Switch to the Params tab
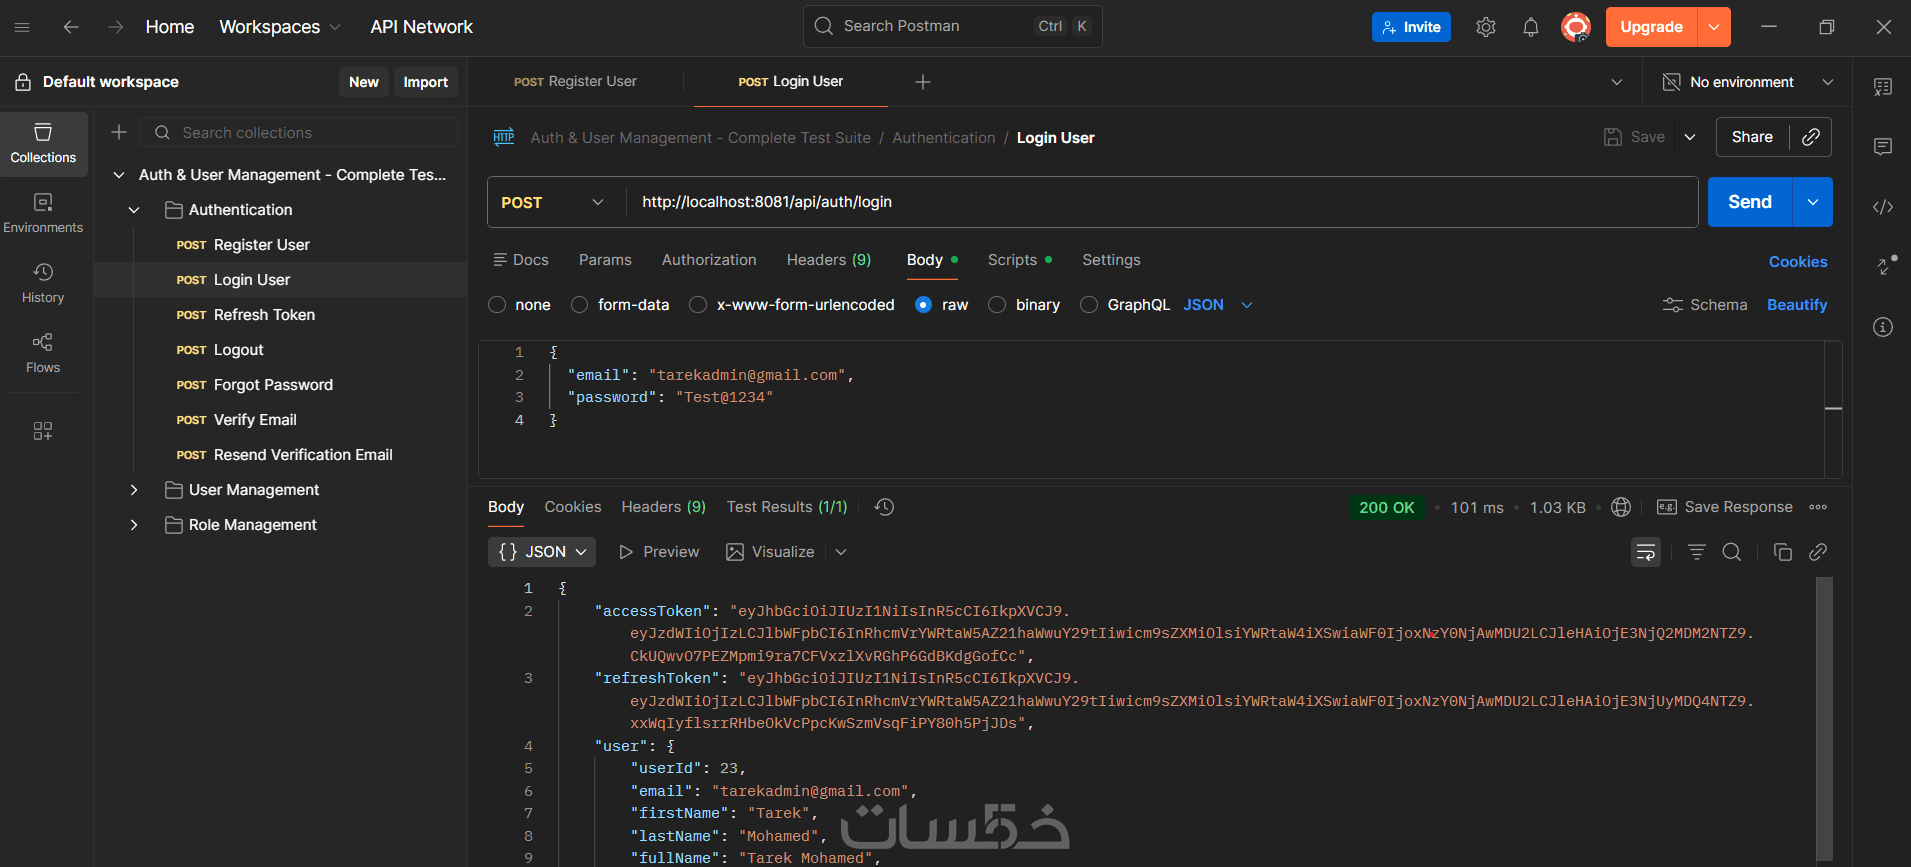 [605, 260]
